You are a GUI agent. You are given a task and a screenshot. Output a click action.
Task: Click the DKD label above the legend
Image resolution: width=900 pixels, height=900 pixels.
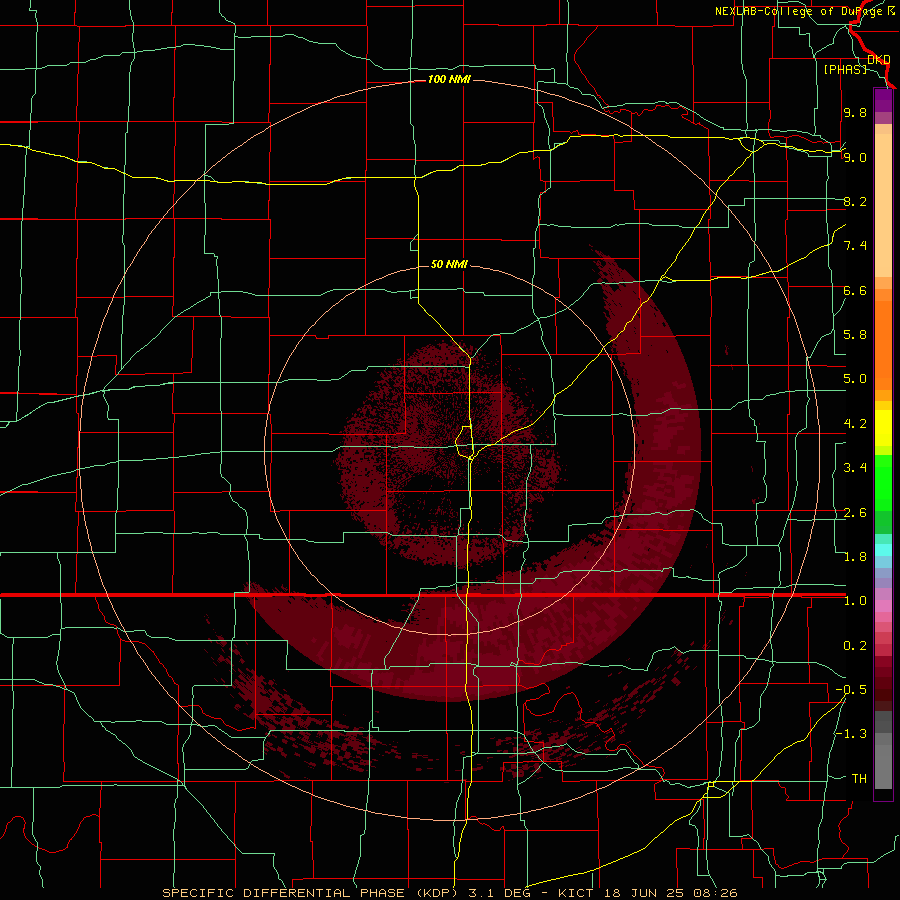coord(878,59)
